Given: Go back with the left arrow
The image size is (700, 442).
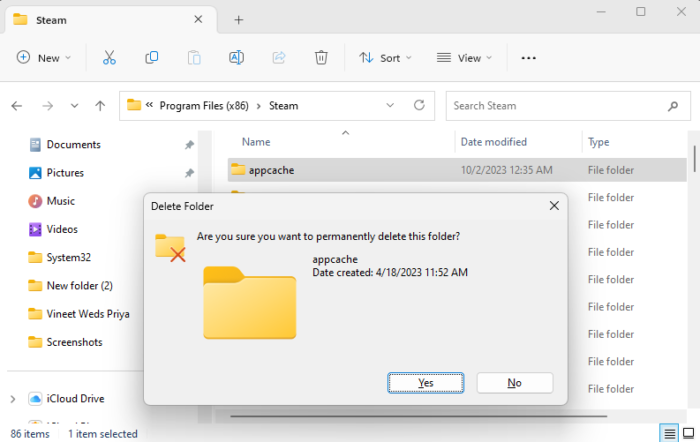Looking at the screenshot, I should coord(17,106).
